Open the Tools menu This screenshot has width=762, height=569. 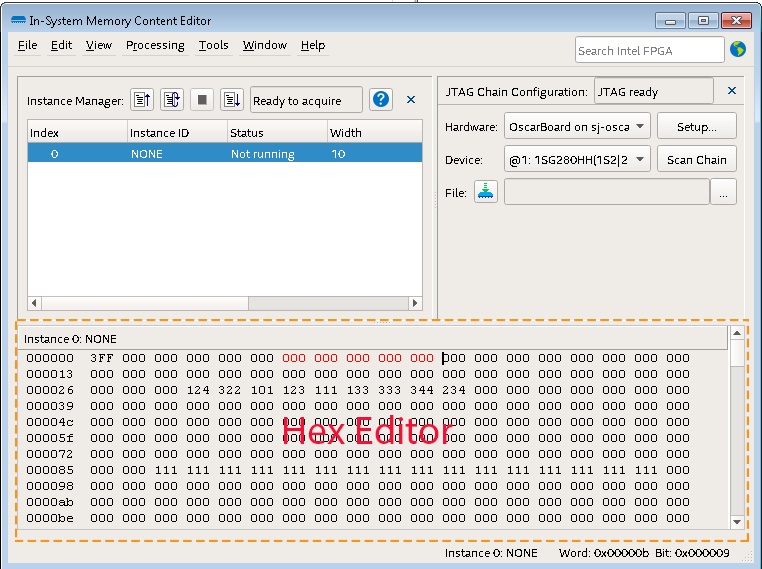point(213,45)
